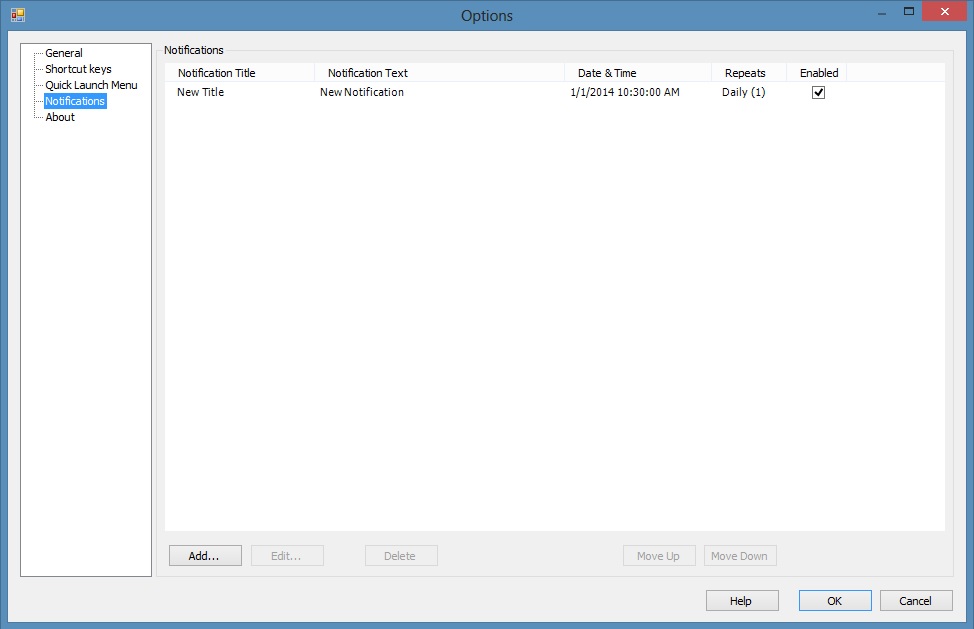Viewport: 974px width, 629px height.
Task: Select the New Title notification row
Action: click(201, 92)
